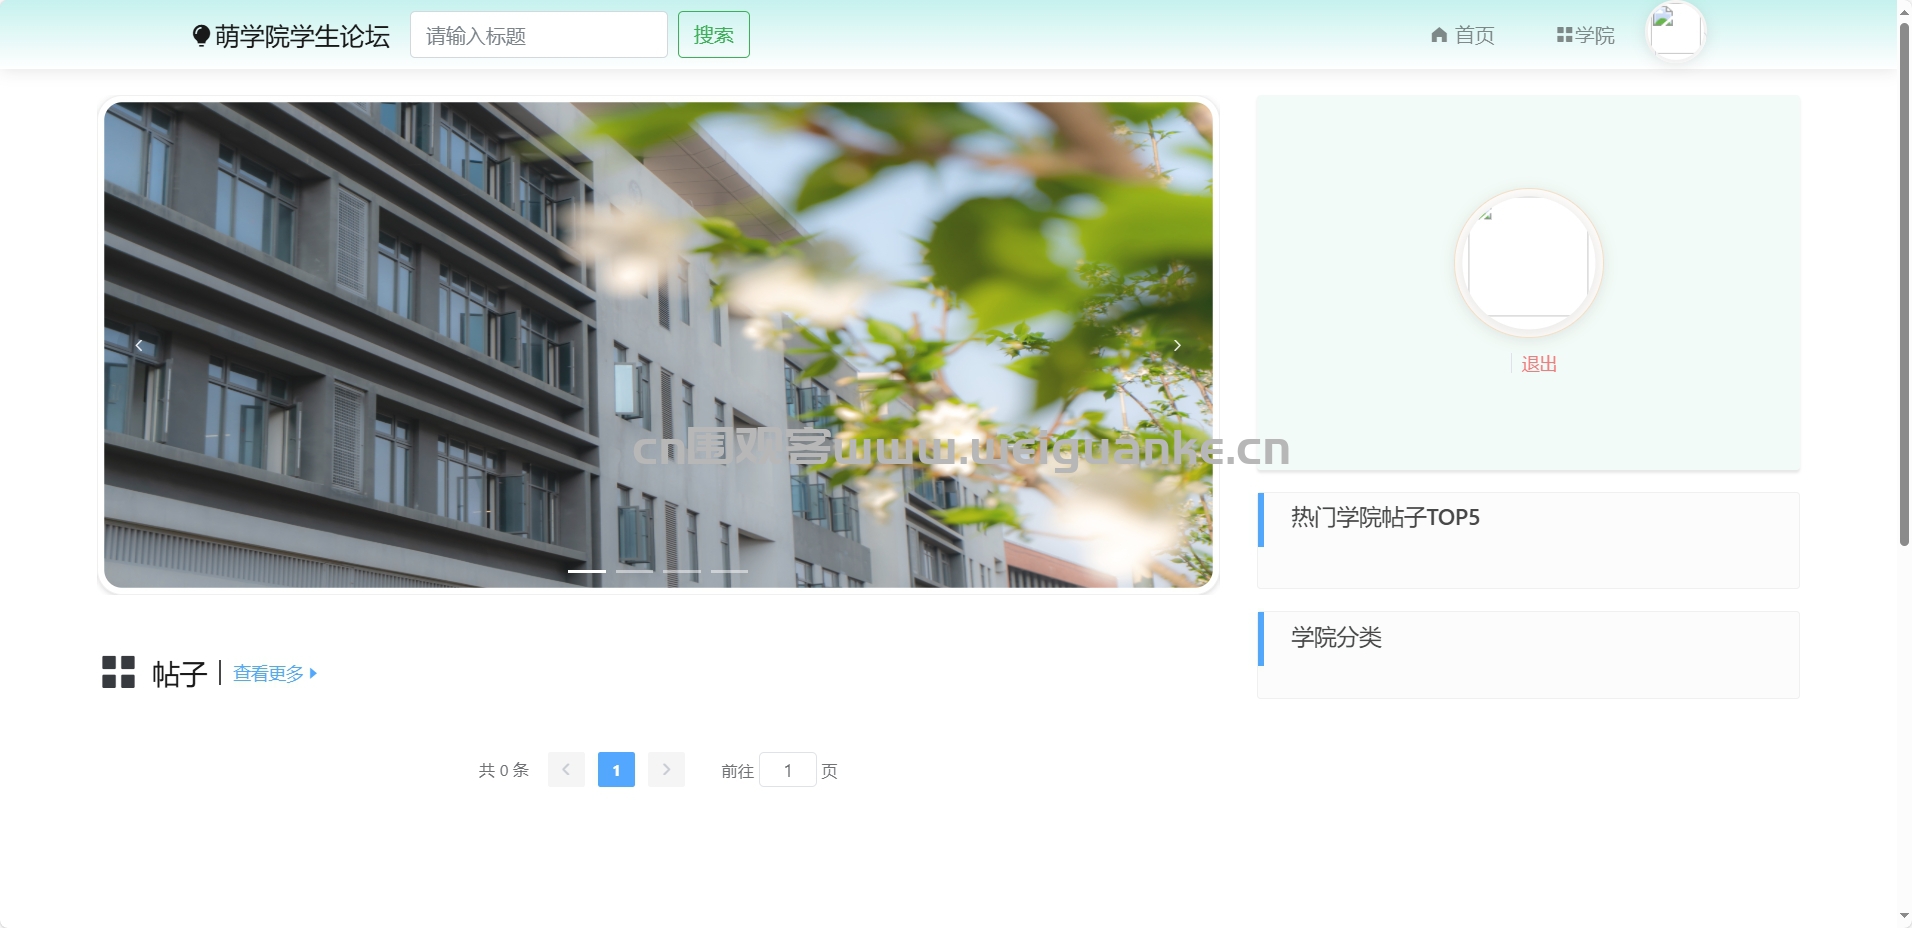
Task: Click the page vertical scrollbar thumb
Action: coord(1904,283)
